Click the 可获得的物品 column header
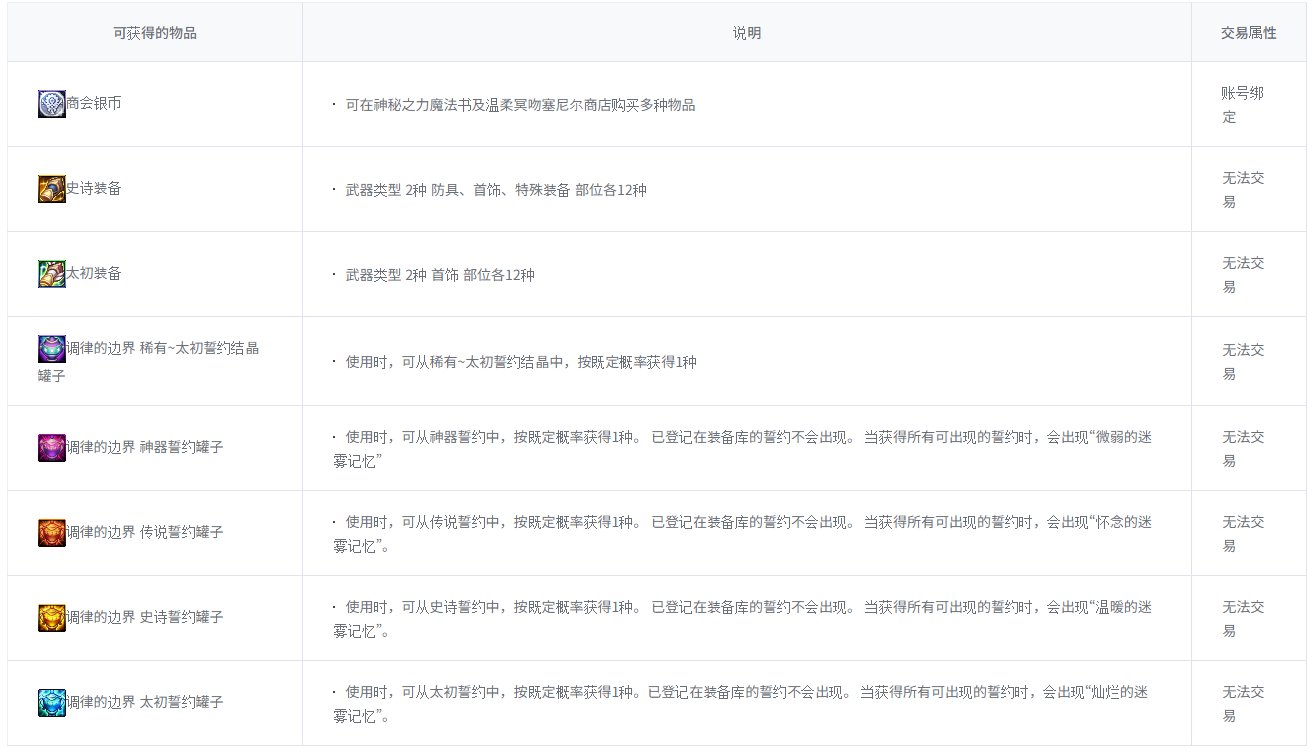Image resolution: width=1314 pixels, height=752 pixels. tap(155, 33)
